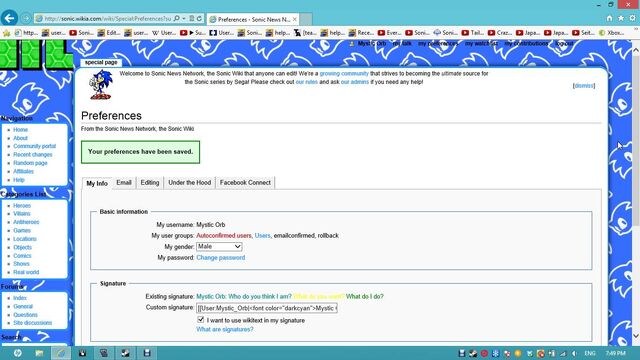Open 'my watchlist' link in user bar
The image size is (640, 360).
click(481, 43)
